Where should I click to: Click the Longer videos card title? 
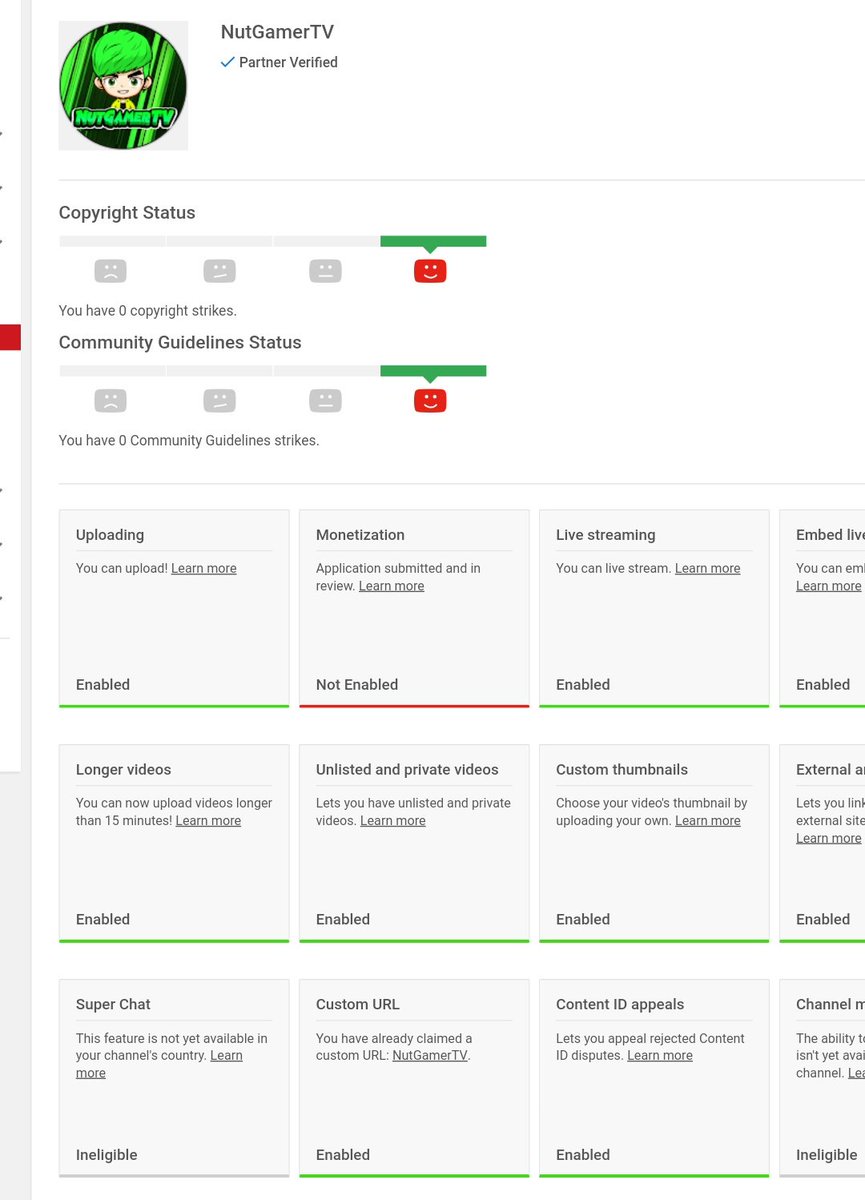click(x=123, y=770)
